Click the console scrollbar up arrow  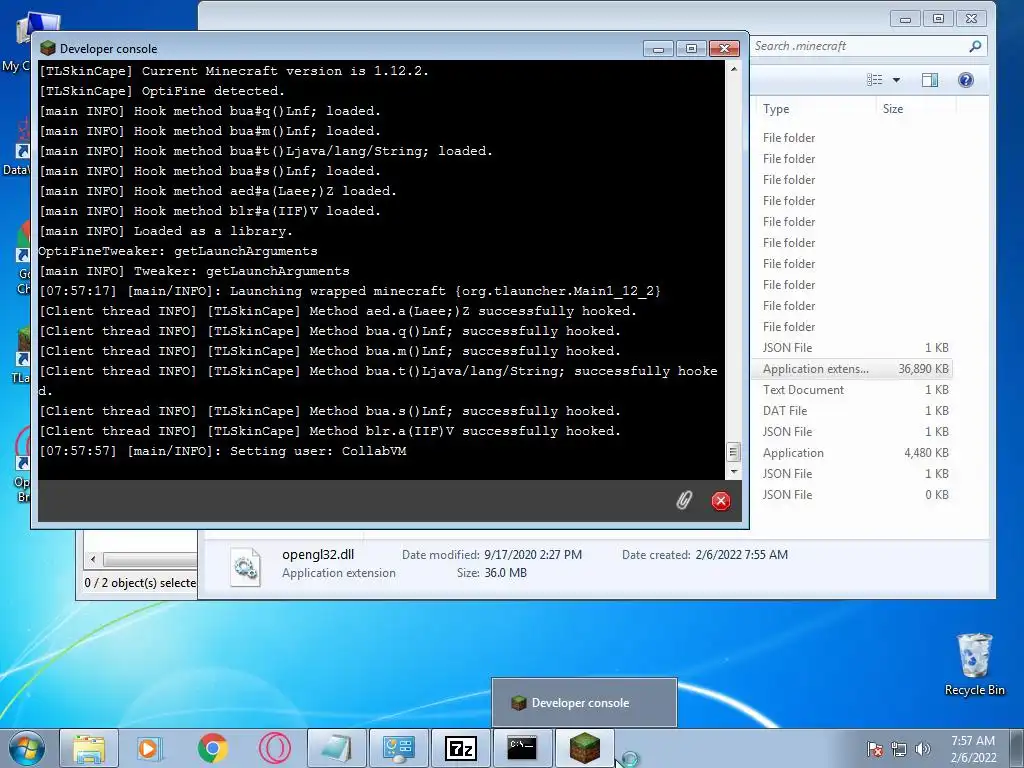pos(733,69)
